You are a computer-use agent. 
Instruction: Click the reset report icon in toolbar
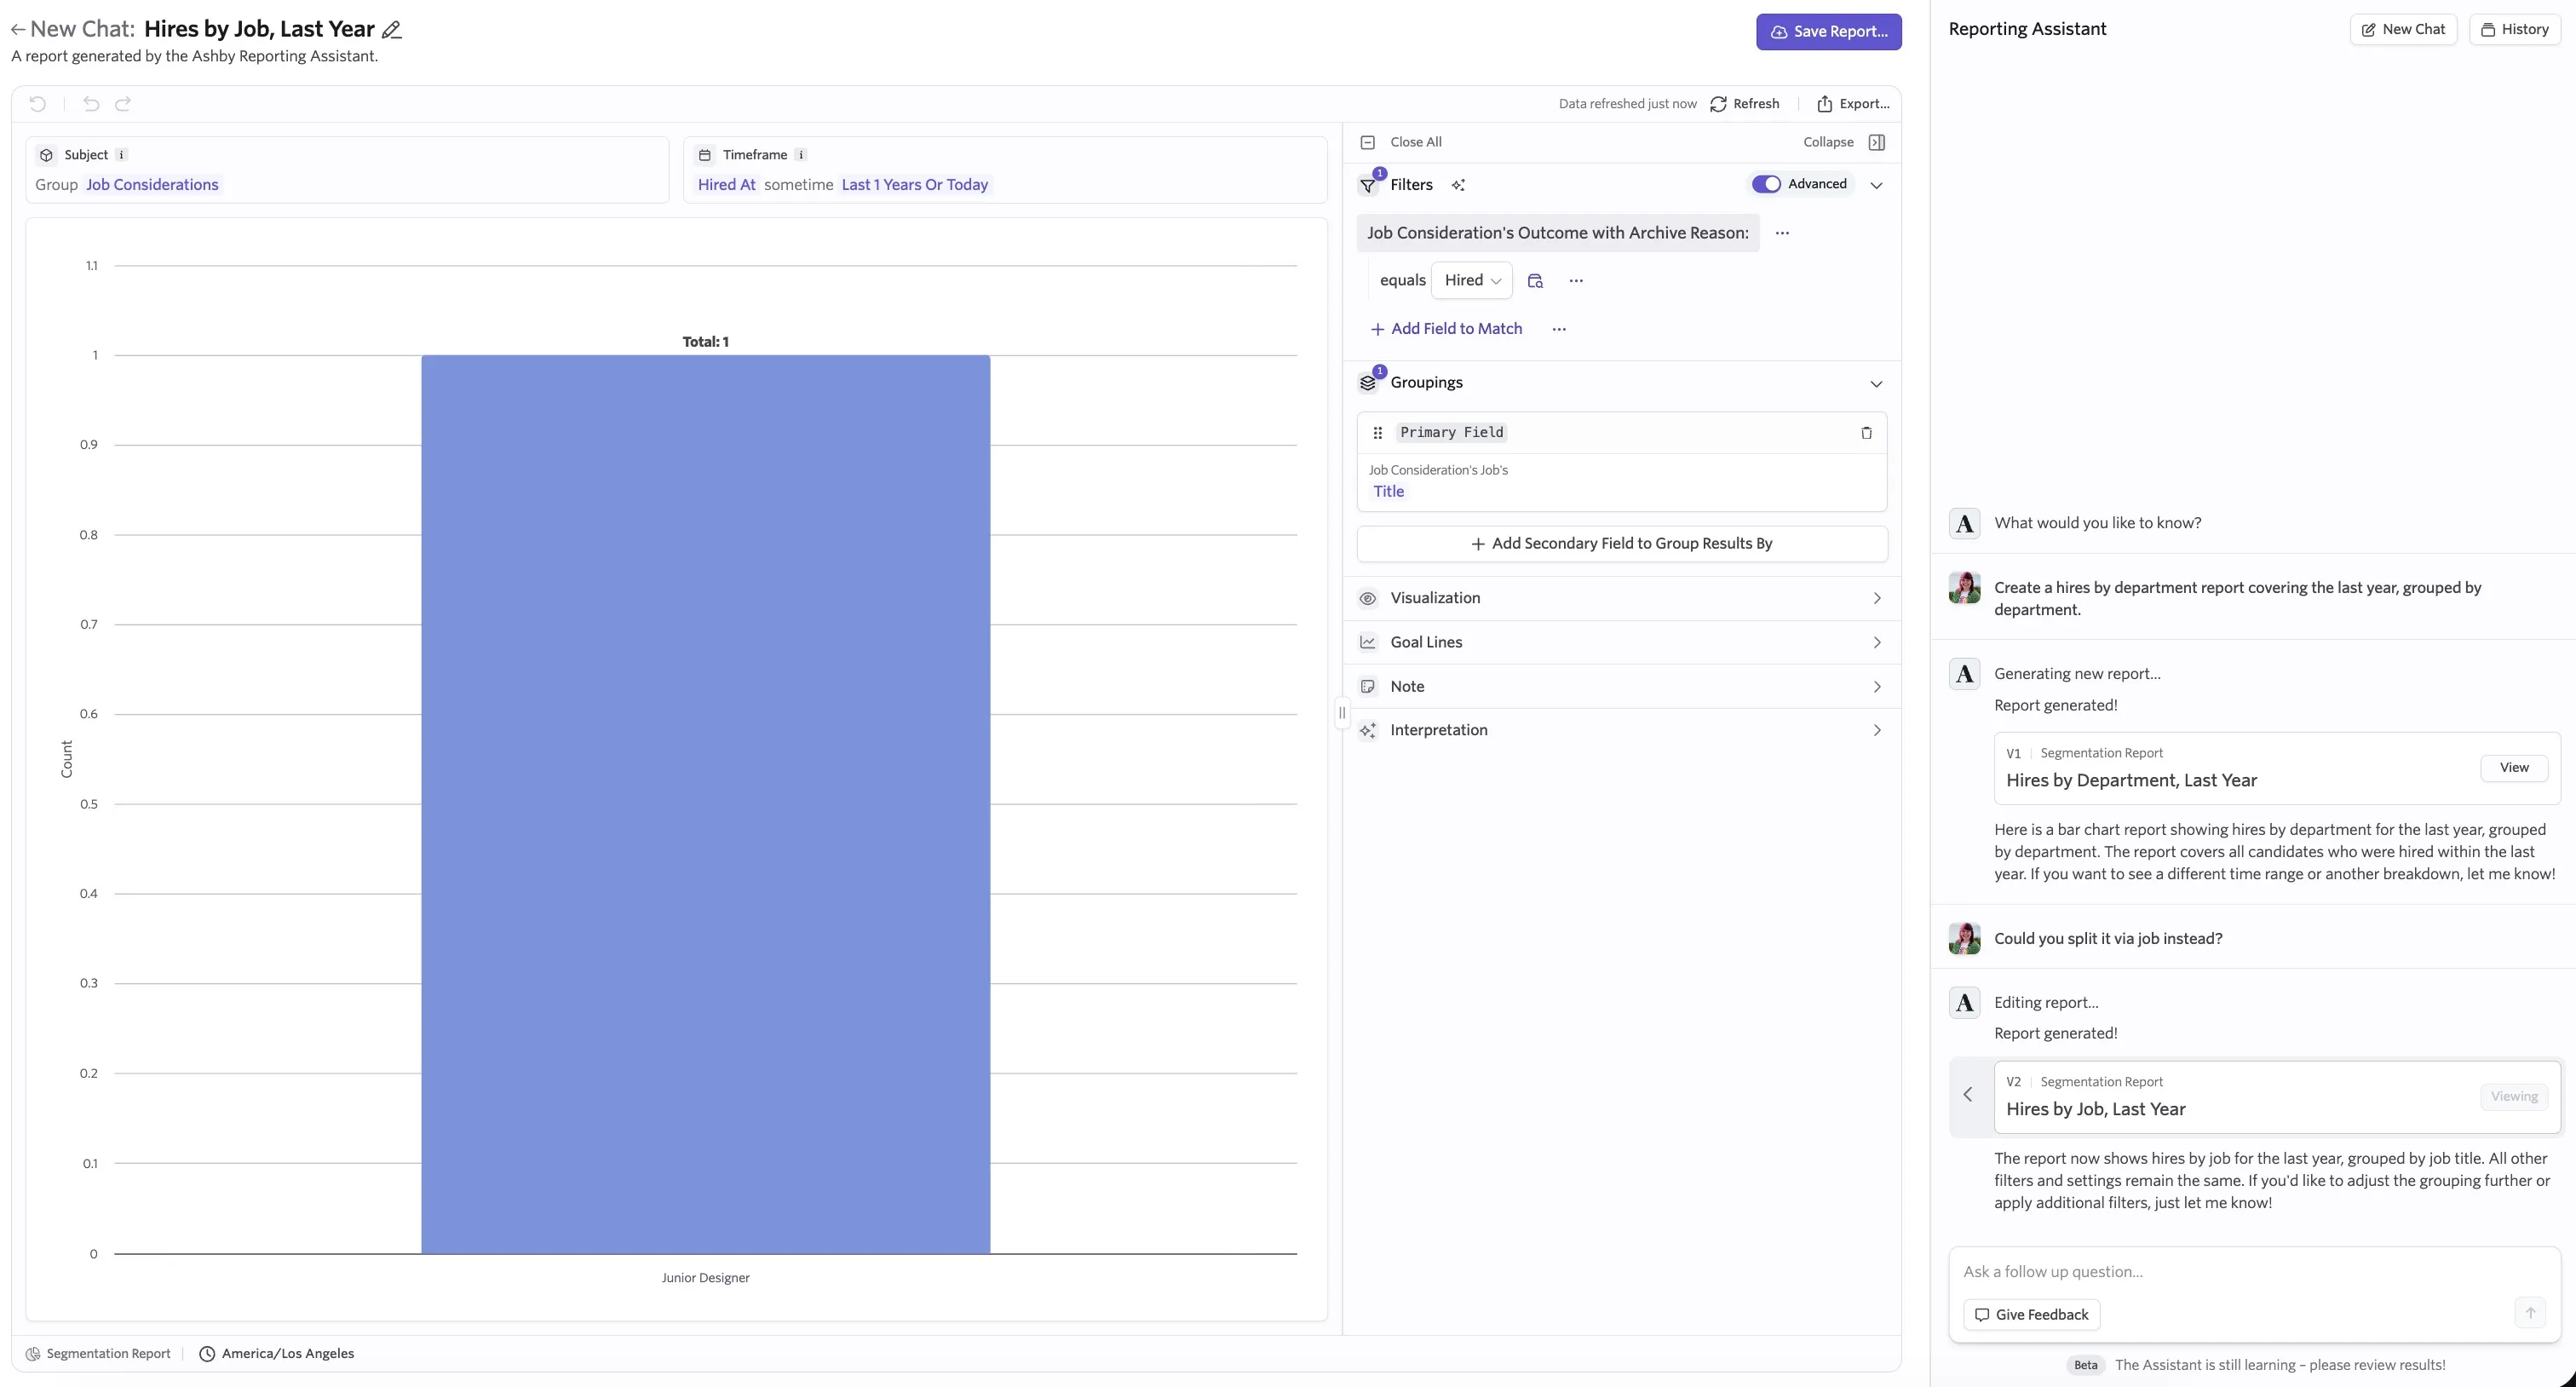(x=38, y=104)
